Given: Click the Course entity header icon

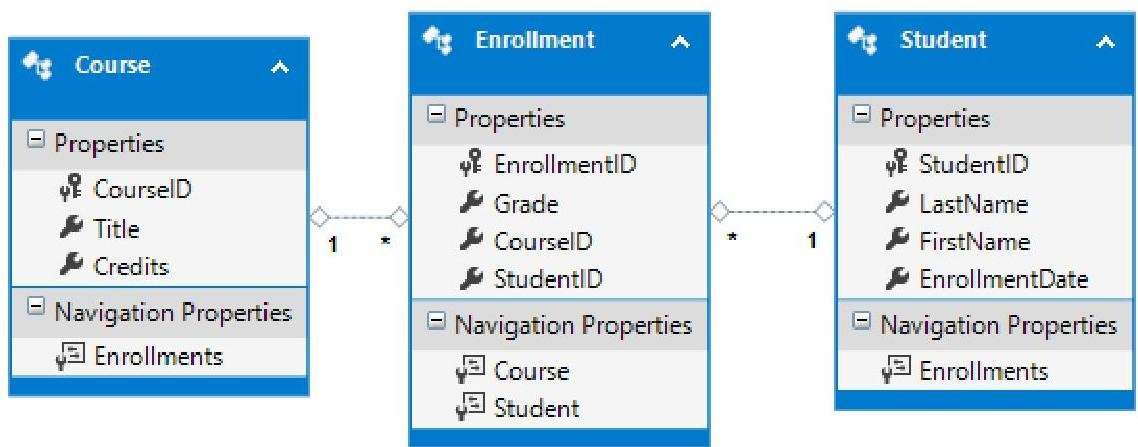Looking at the screenshot, I should 39,67.
